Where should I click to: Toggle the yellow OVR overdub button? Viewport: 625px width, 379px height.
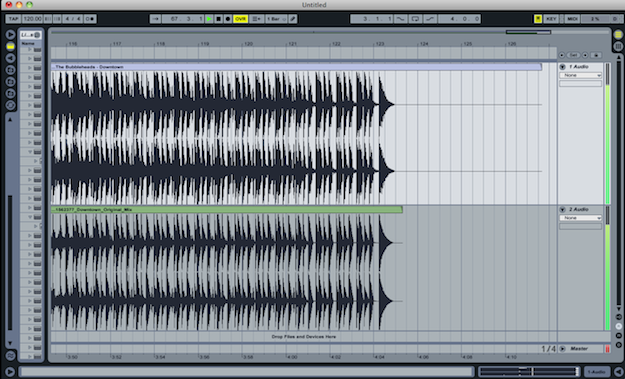pyautogui.click(x=240, y=19)
